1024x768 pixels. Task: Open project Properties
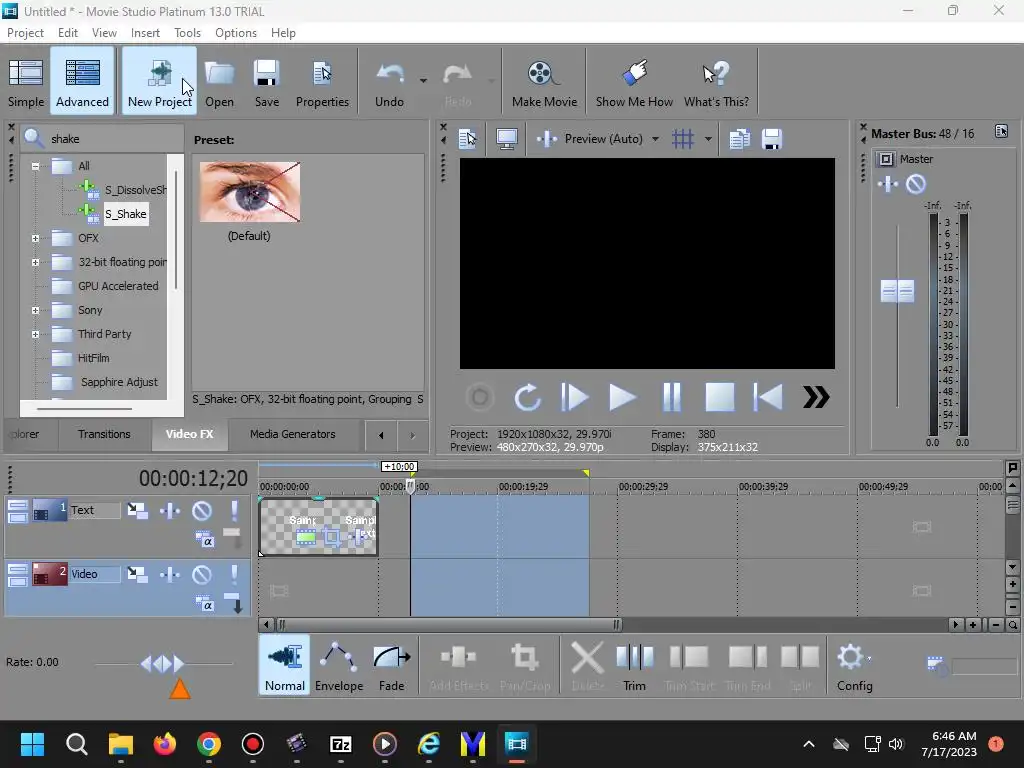click(322, 81)
